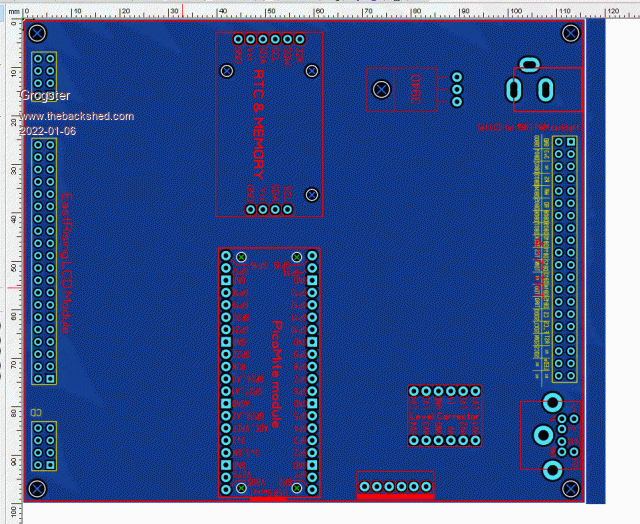Select the RTC & MEMORY silkscreen label

(x=260, y=108)
